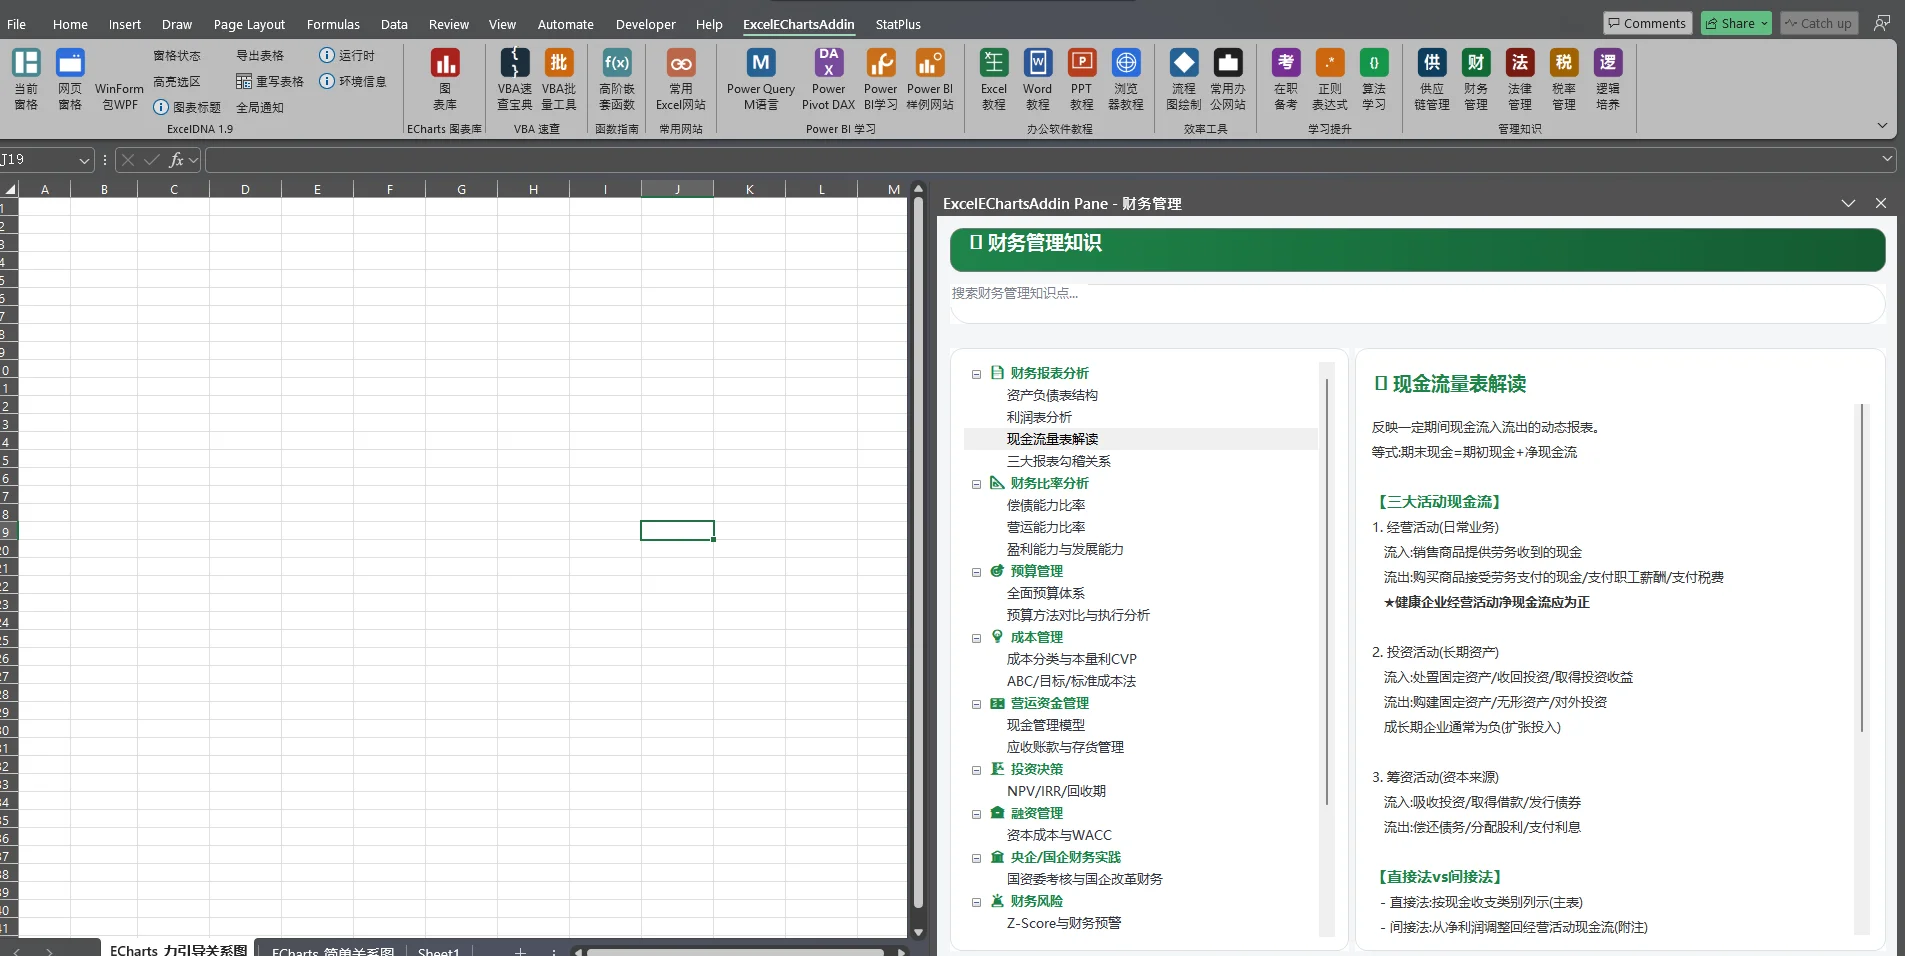This screenshot has height=956, width=1905.
Task: Click the Comments button
Action: pos(1647,23)
